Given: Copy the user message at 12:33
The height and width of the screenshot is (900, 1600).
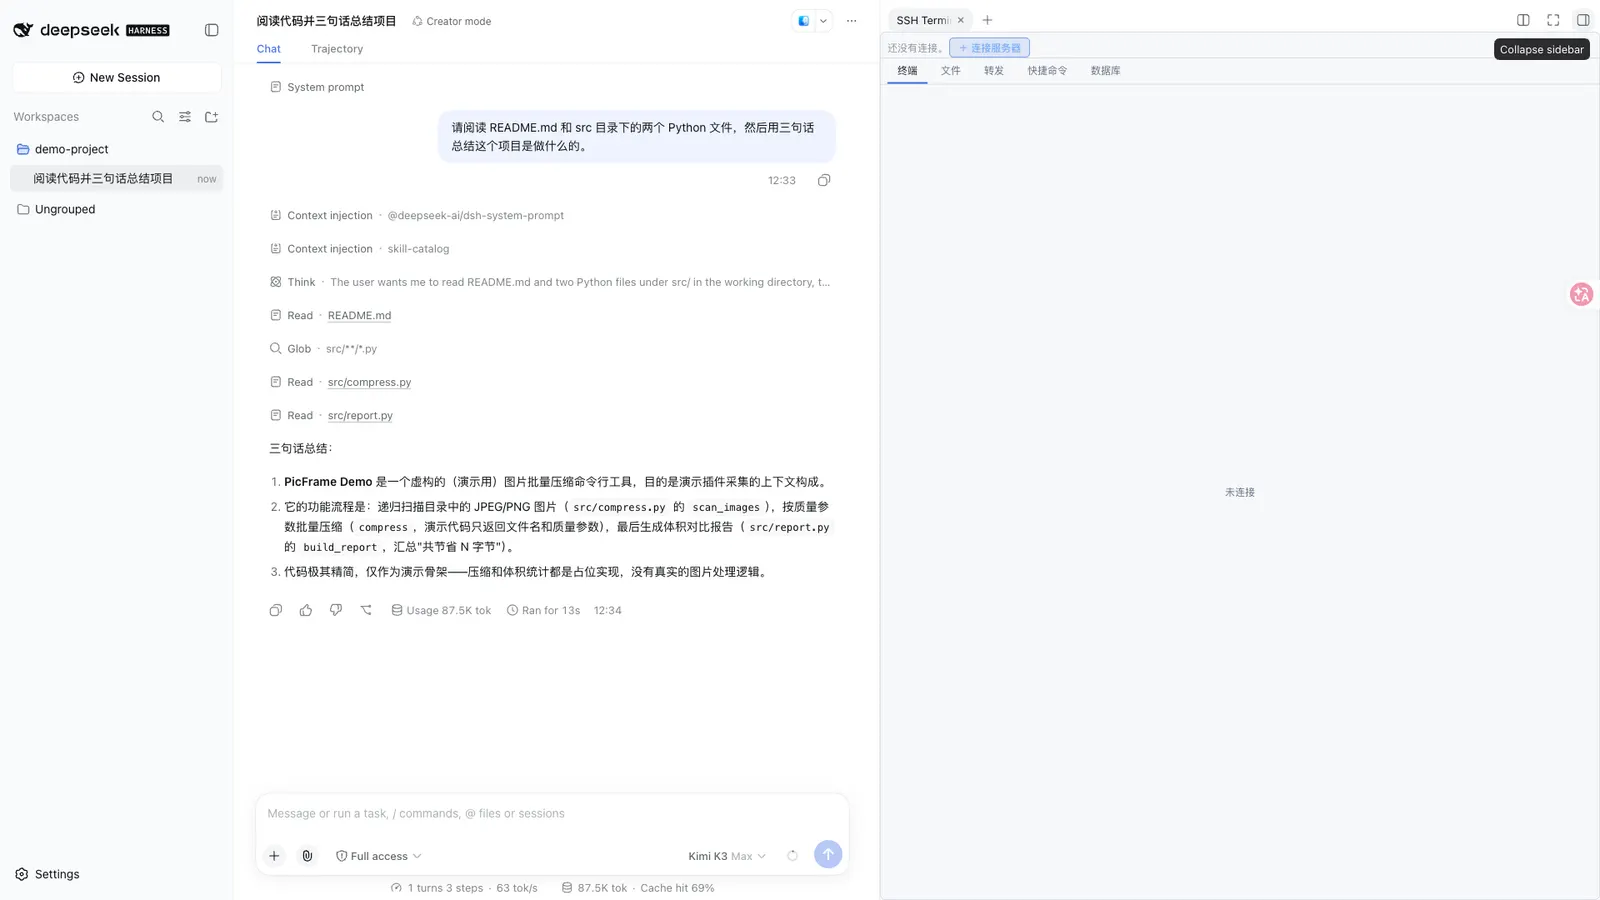Looking at the screenshot, I should 824,180.
